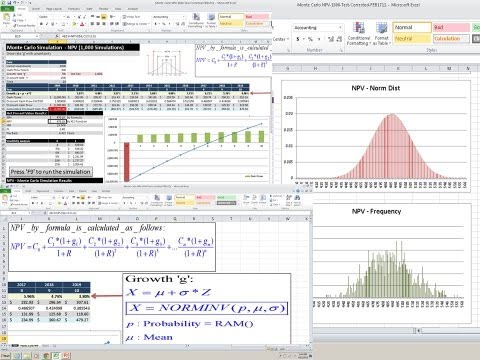Viewport: 480px width, 360px height.
Task: Select the red font color icon, top-left window
Action: coord(82,24)
